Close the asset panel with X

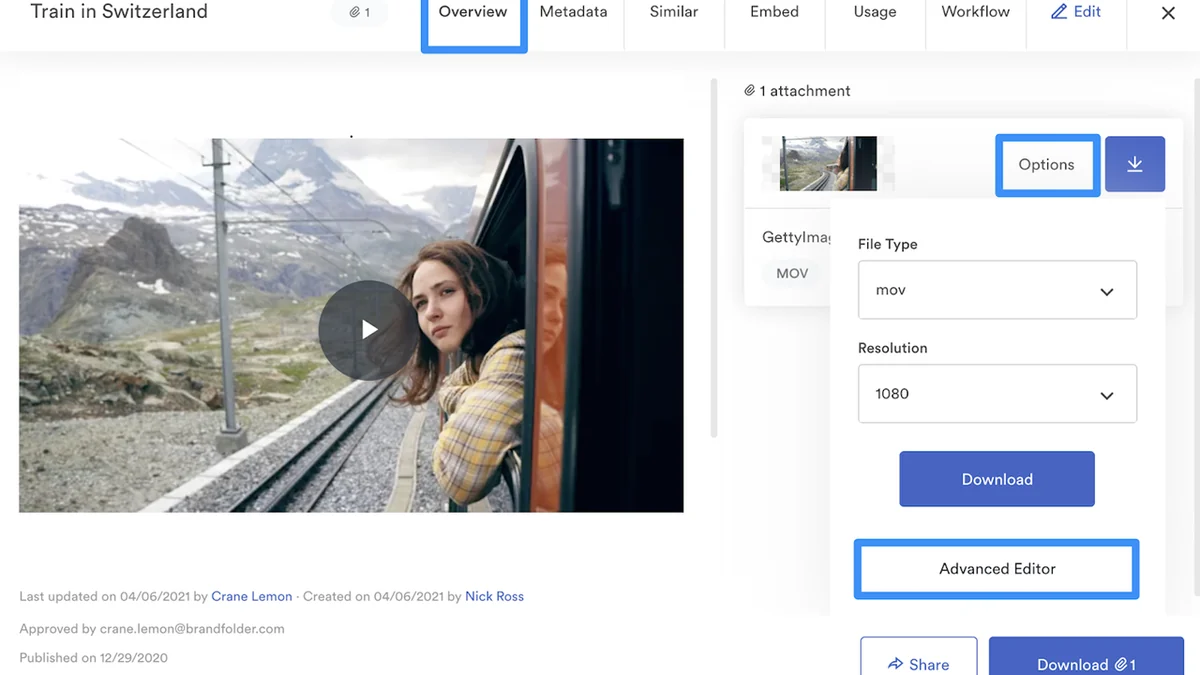coord(1168,14)
